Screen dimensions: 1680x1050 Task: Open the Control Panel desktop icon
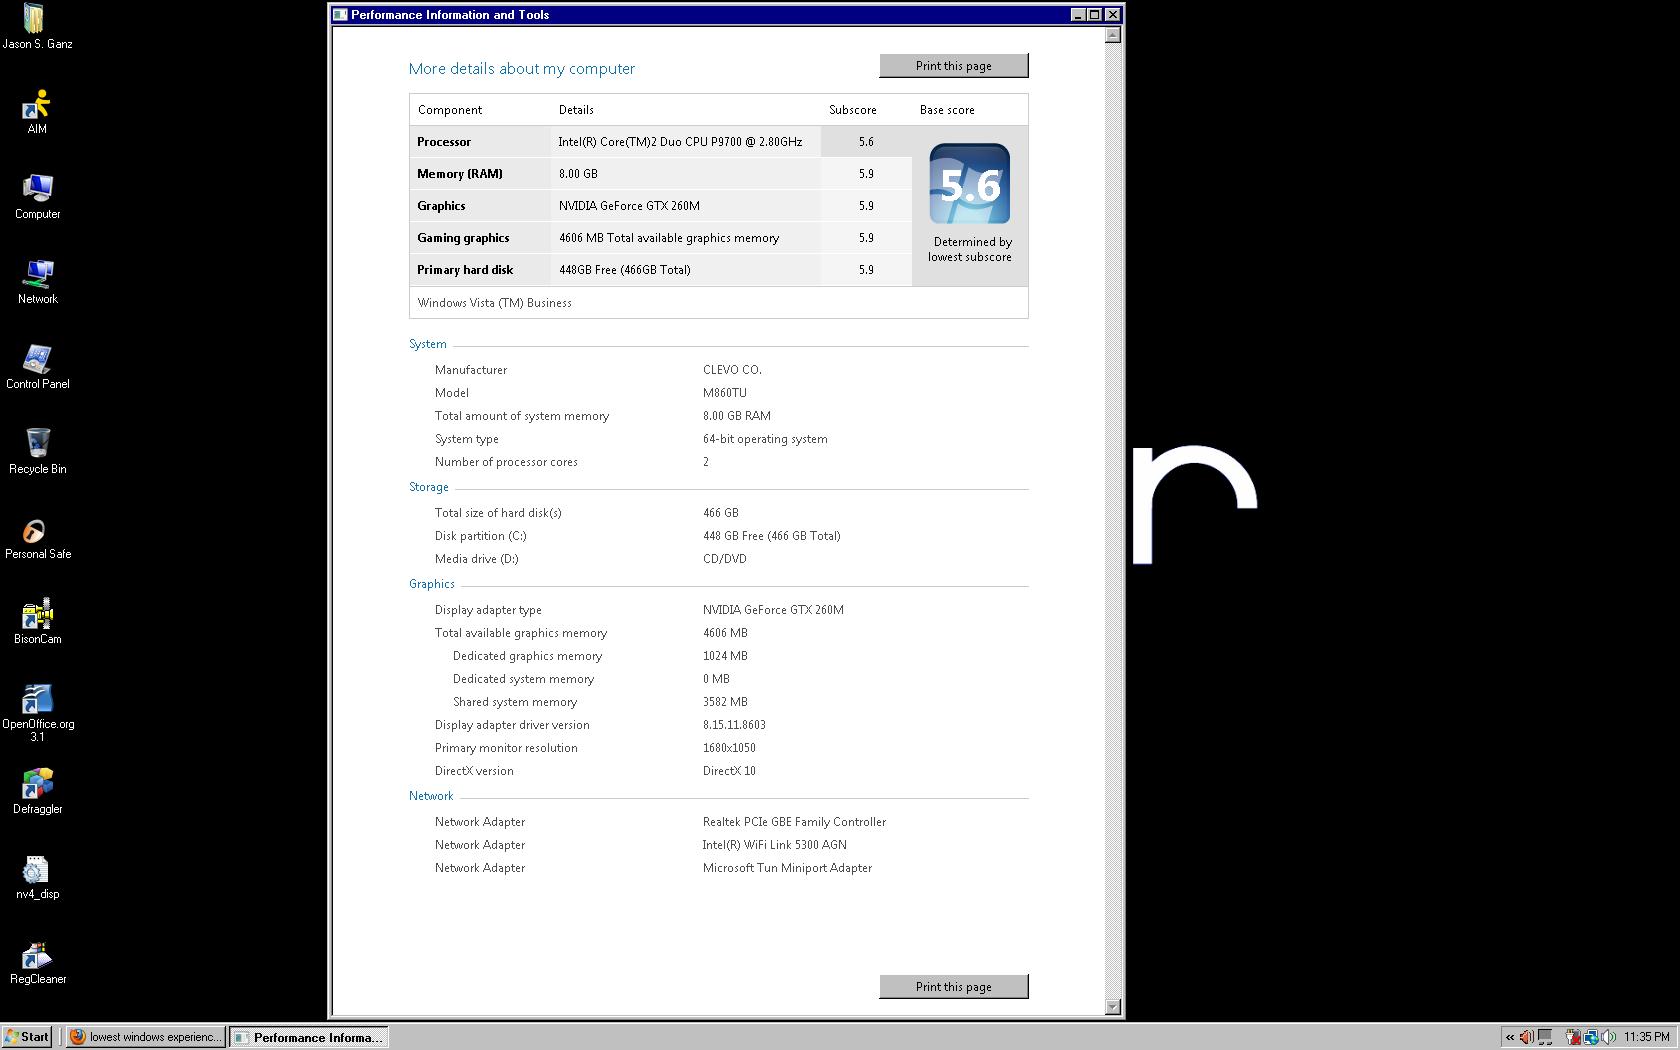(37, 367)
